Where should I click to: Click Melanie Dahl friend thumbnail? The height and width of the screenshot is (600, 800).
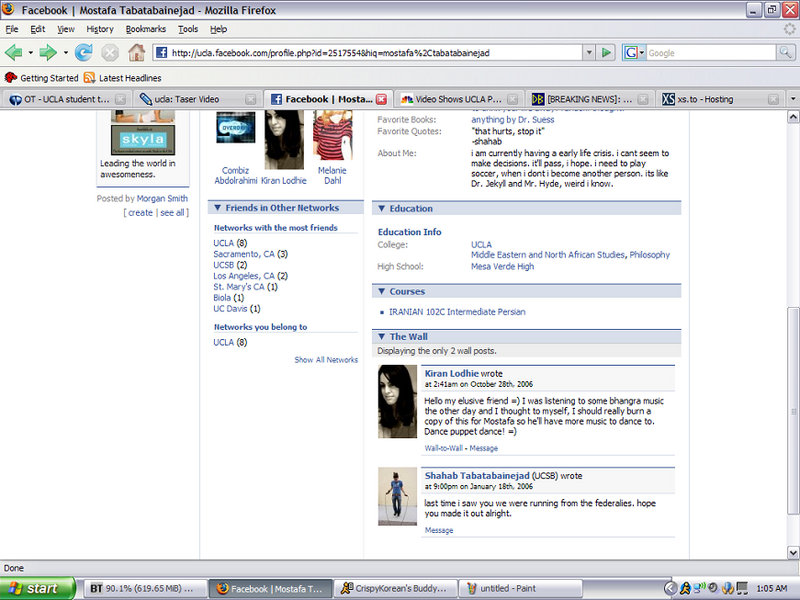click(x=333, y=135)
